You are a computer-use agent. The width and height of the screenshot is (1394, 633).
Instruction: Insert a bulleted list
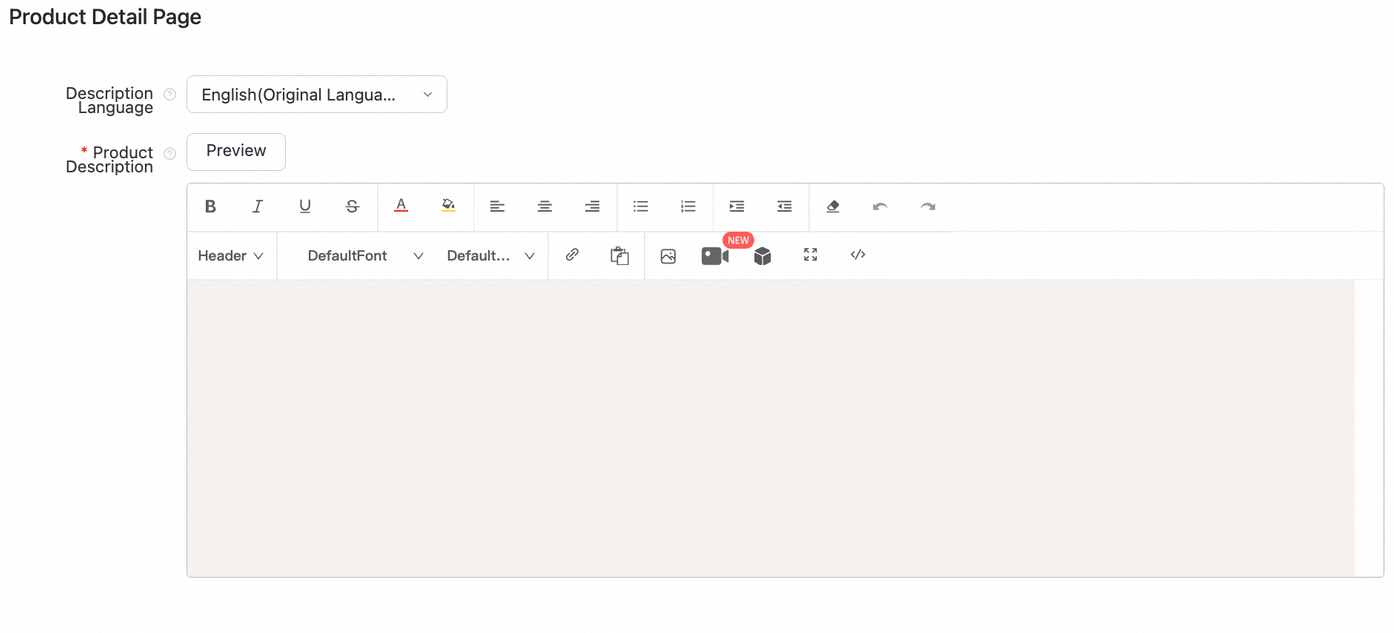pos(641,207)
